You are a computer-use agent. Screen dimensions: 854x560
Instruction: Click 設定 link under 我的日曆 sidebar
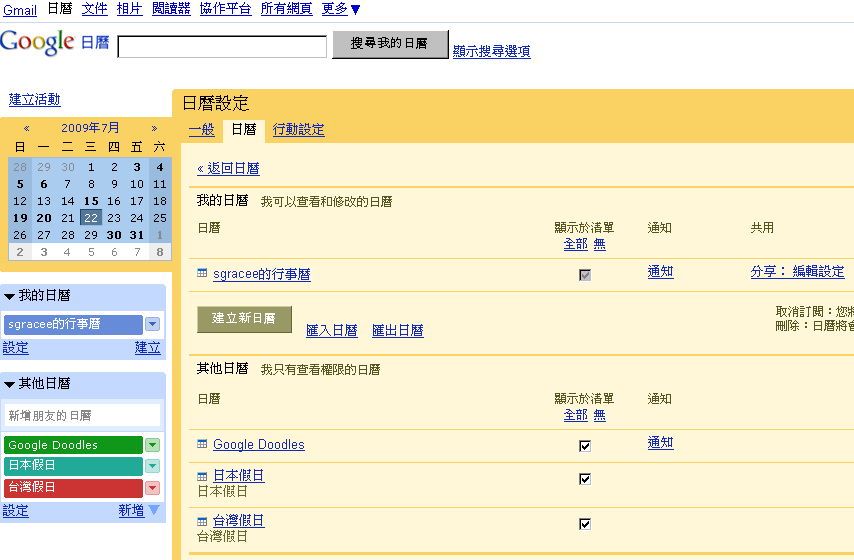[x=16, y=348]
